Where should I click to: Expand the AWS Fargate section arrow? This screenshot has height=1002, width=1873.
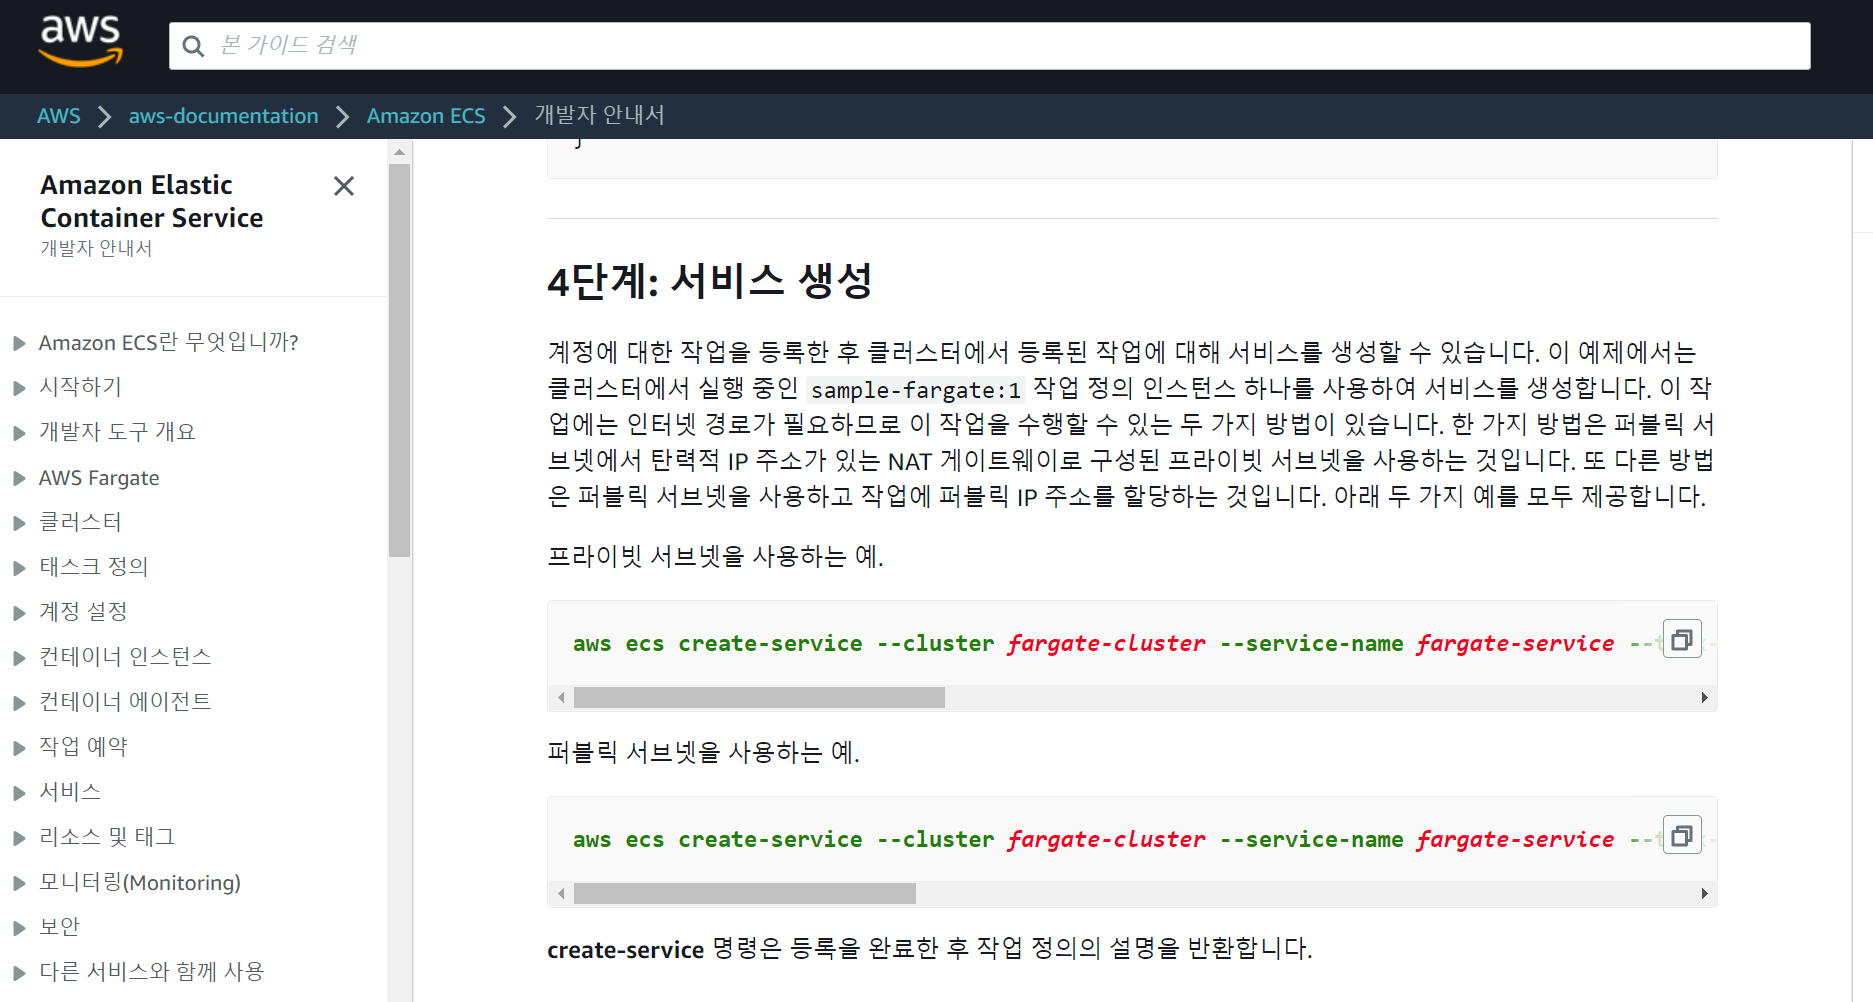(x=19, y=478)
